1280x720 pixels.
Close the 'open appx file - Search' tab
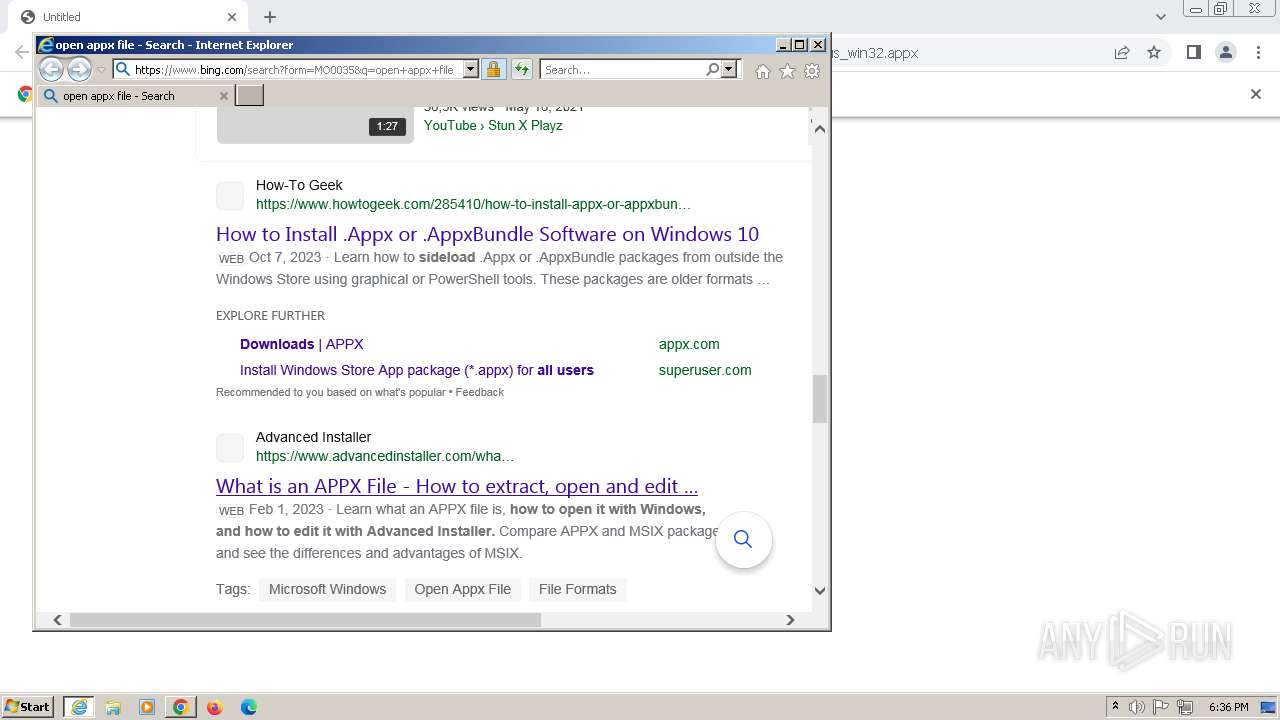click(224, 96)
